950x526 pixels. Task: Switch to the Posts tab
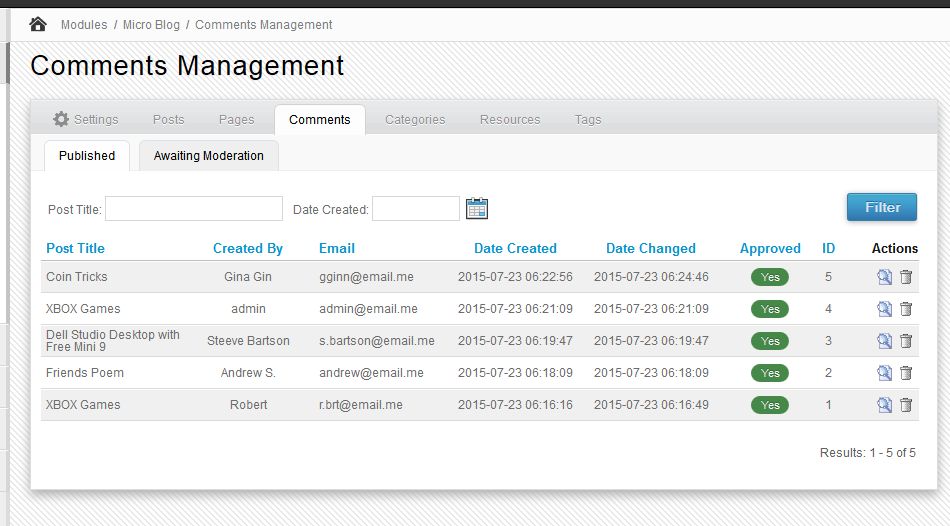click(x=168, y=119)
